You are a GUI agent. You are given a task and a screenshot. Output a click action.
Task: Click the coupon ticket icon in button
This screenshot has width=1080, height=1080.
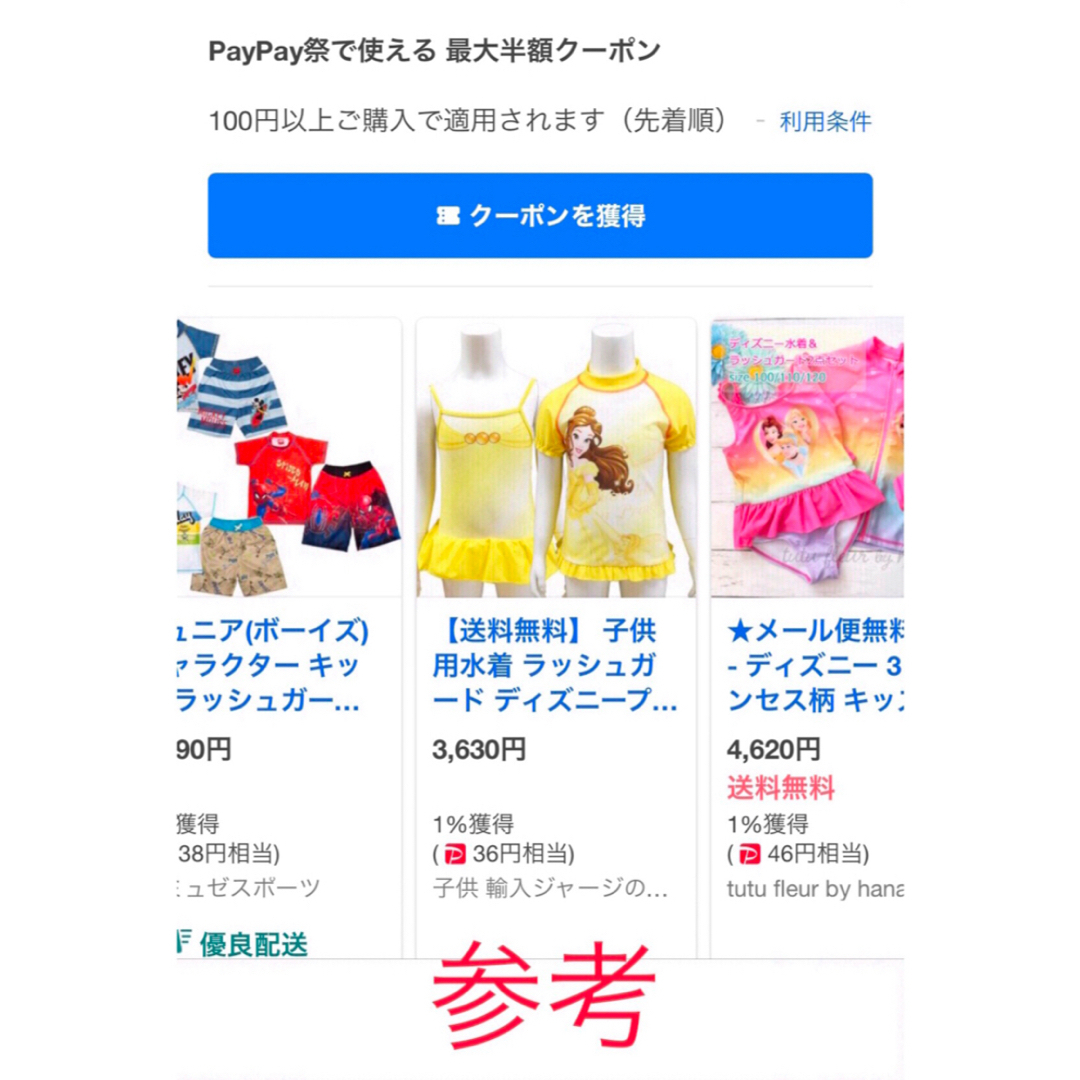coord(448,216)
